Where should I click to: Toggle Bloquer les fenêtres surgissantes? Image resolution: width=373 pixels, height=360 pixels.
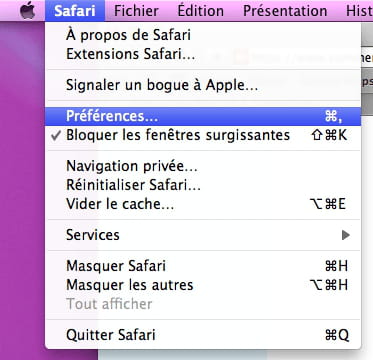203,135
